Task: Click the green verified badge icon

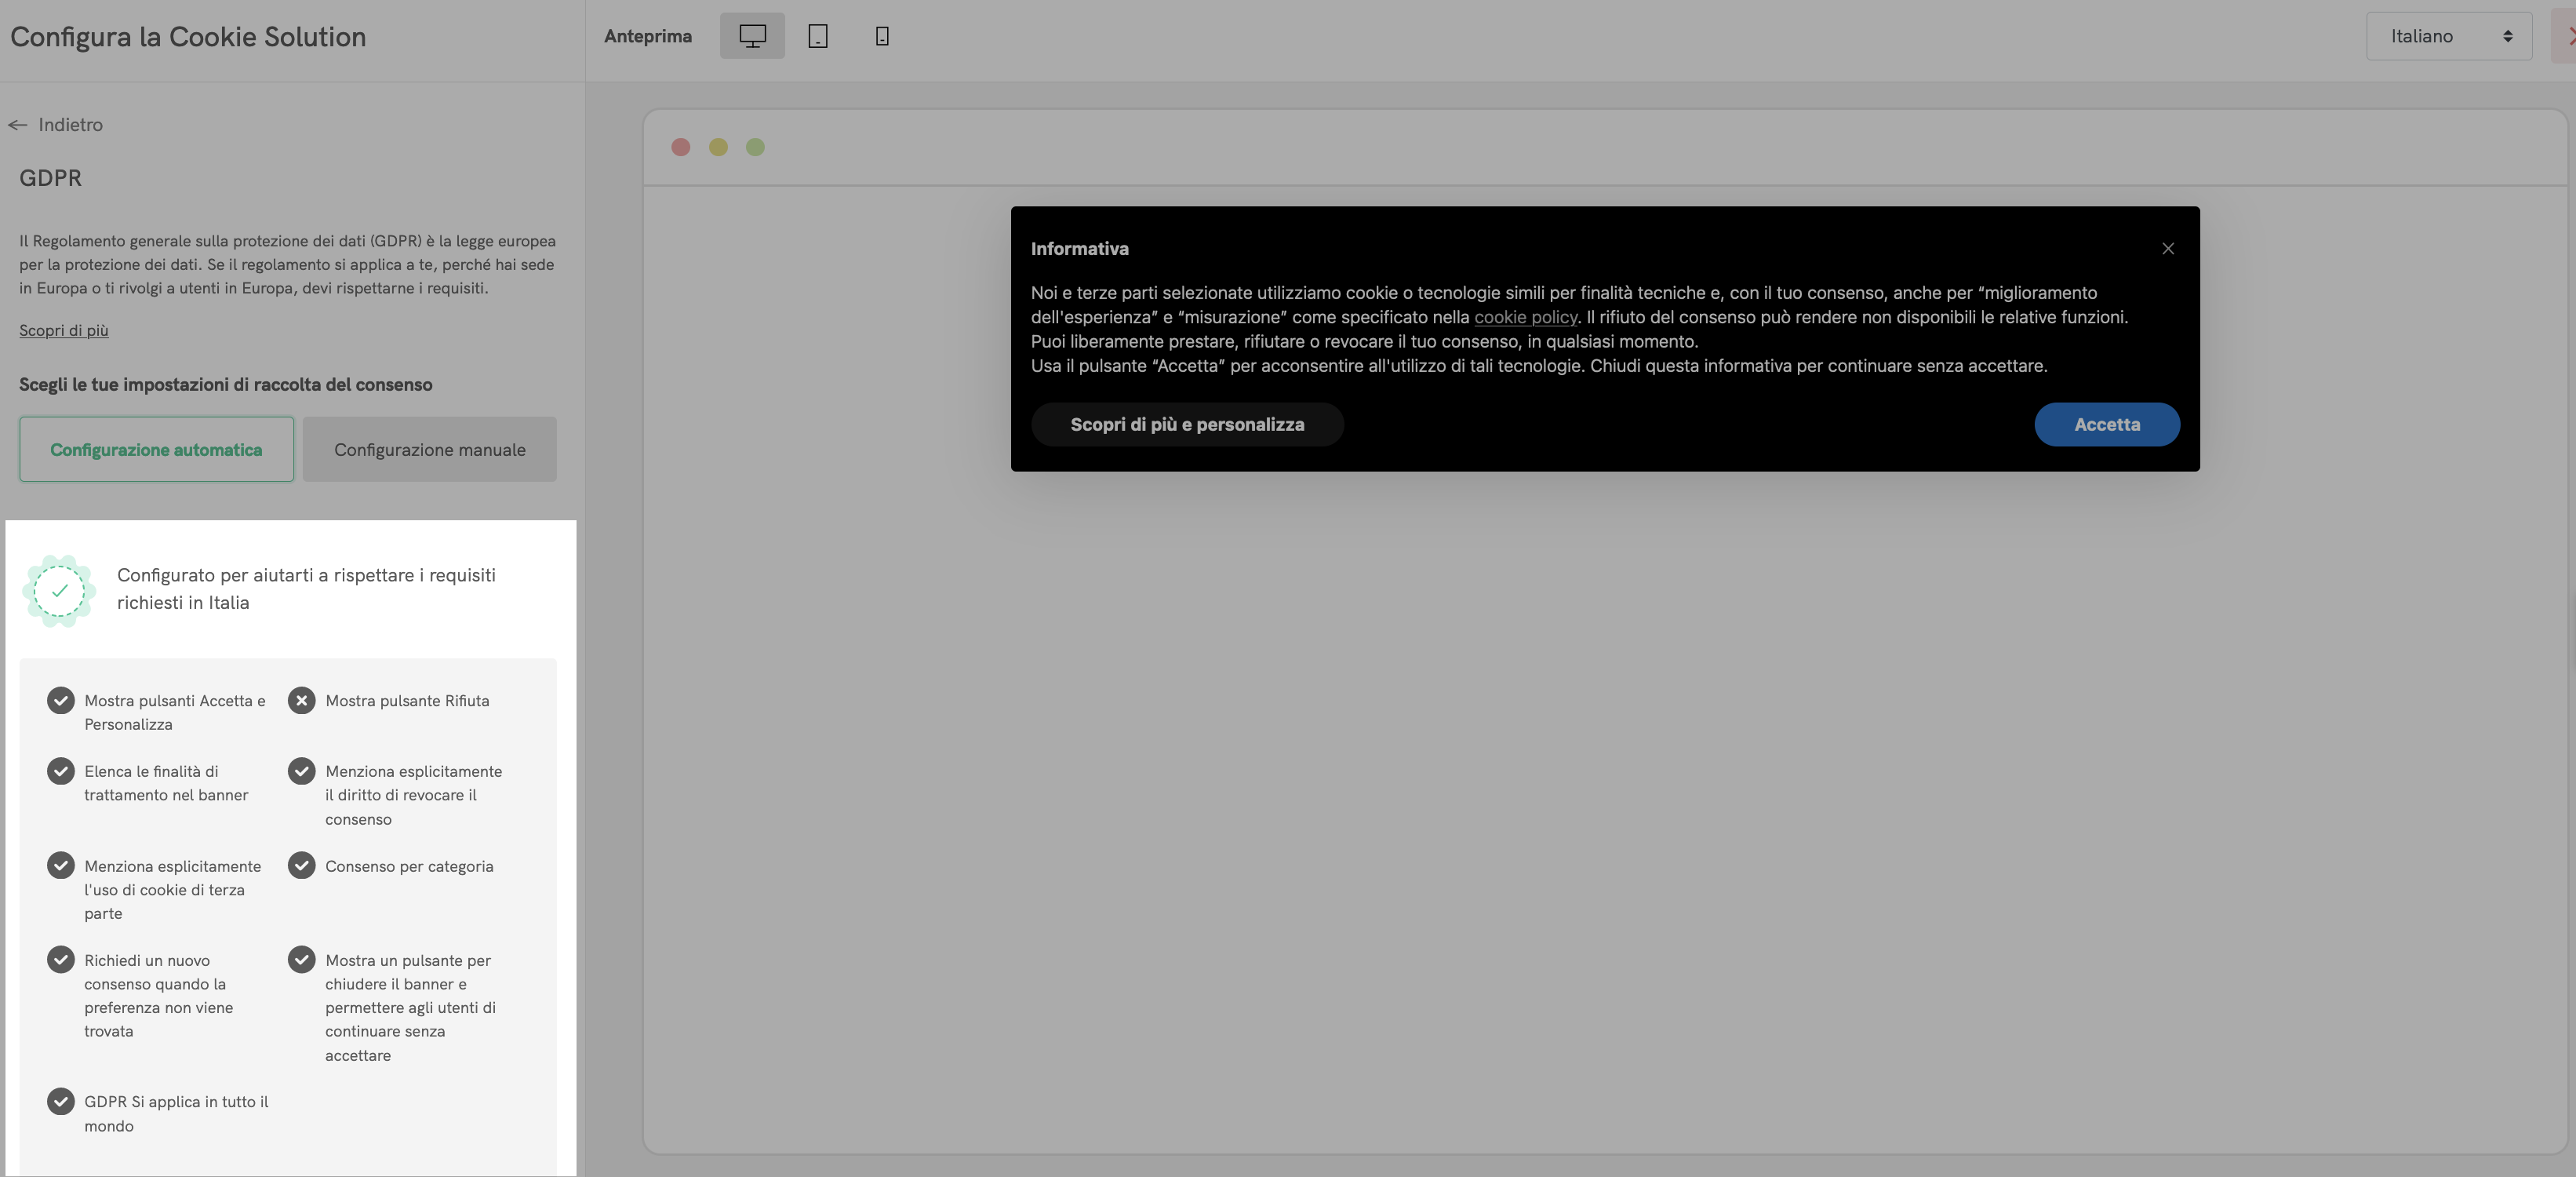Action: 60,590
